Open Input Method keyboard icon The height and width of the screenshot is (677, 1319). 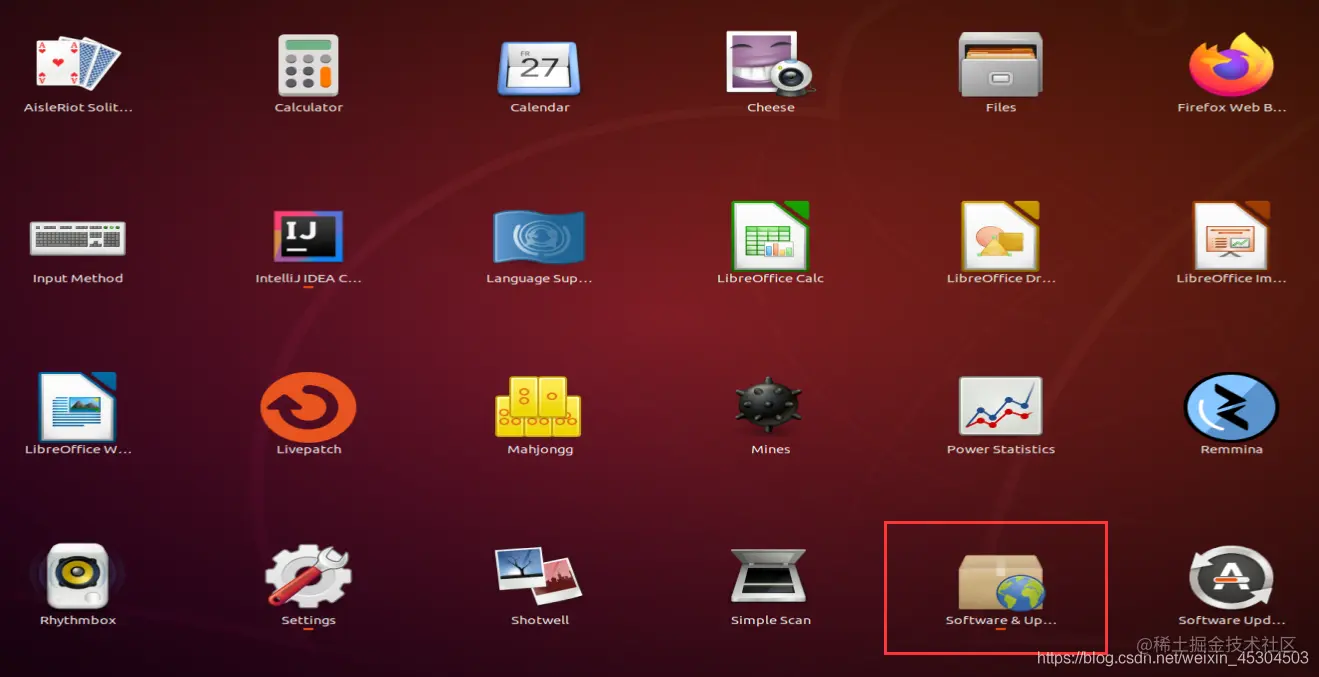click(x=78, y=237)
